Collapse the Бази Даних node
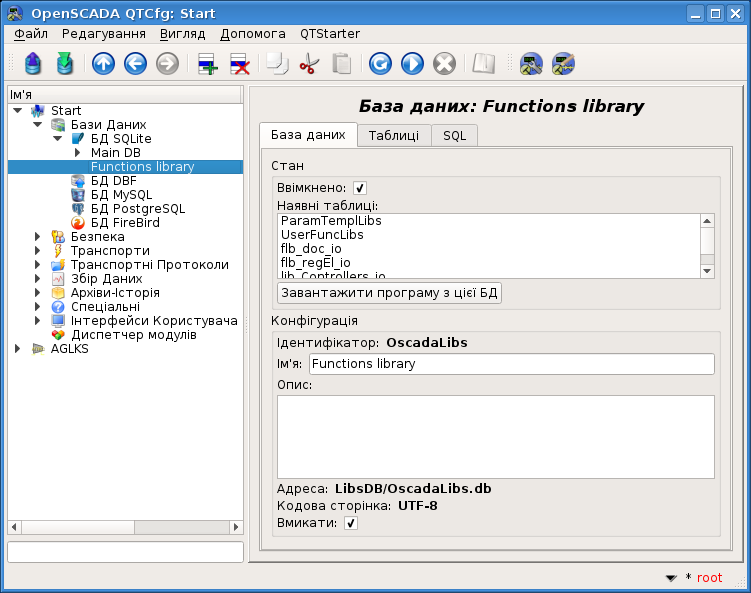 coord(38,125)
